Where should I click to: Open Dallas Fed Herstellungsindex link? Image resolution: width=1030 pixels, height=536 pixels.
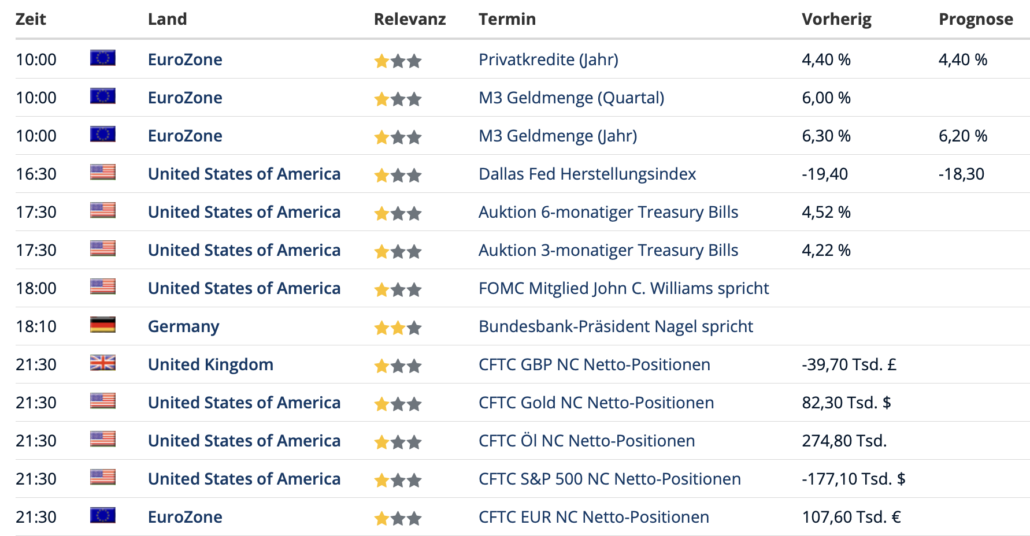tap(587, 174)
